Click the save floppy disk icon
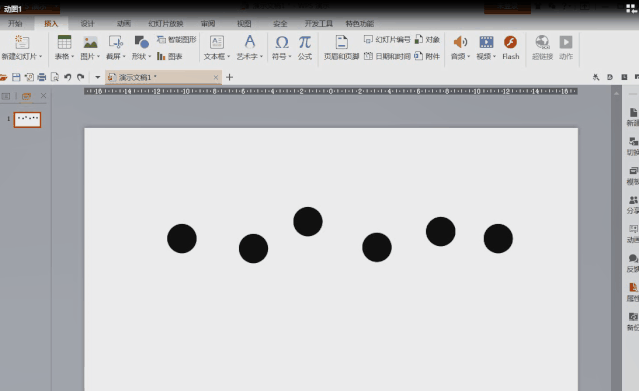Screen dimensions: 639x391 point(16,77)
